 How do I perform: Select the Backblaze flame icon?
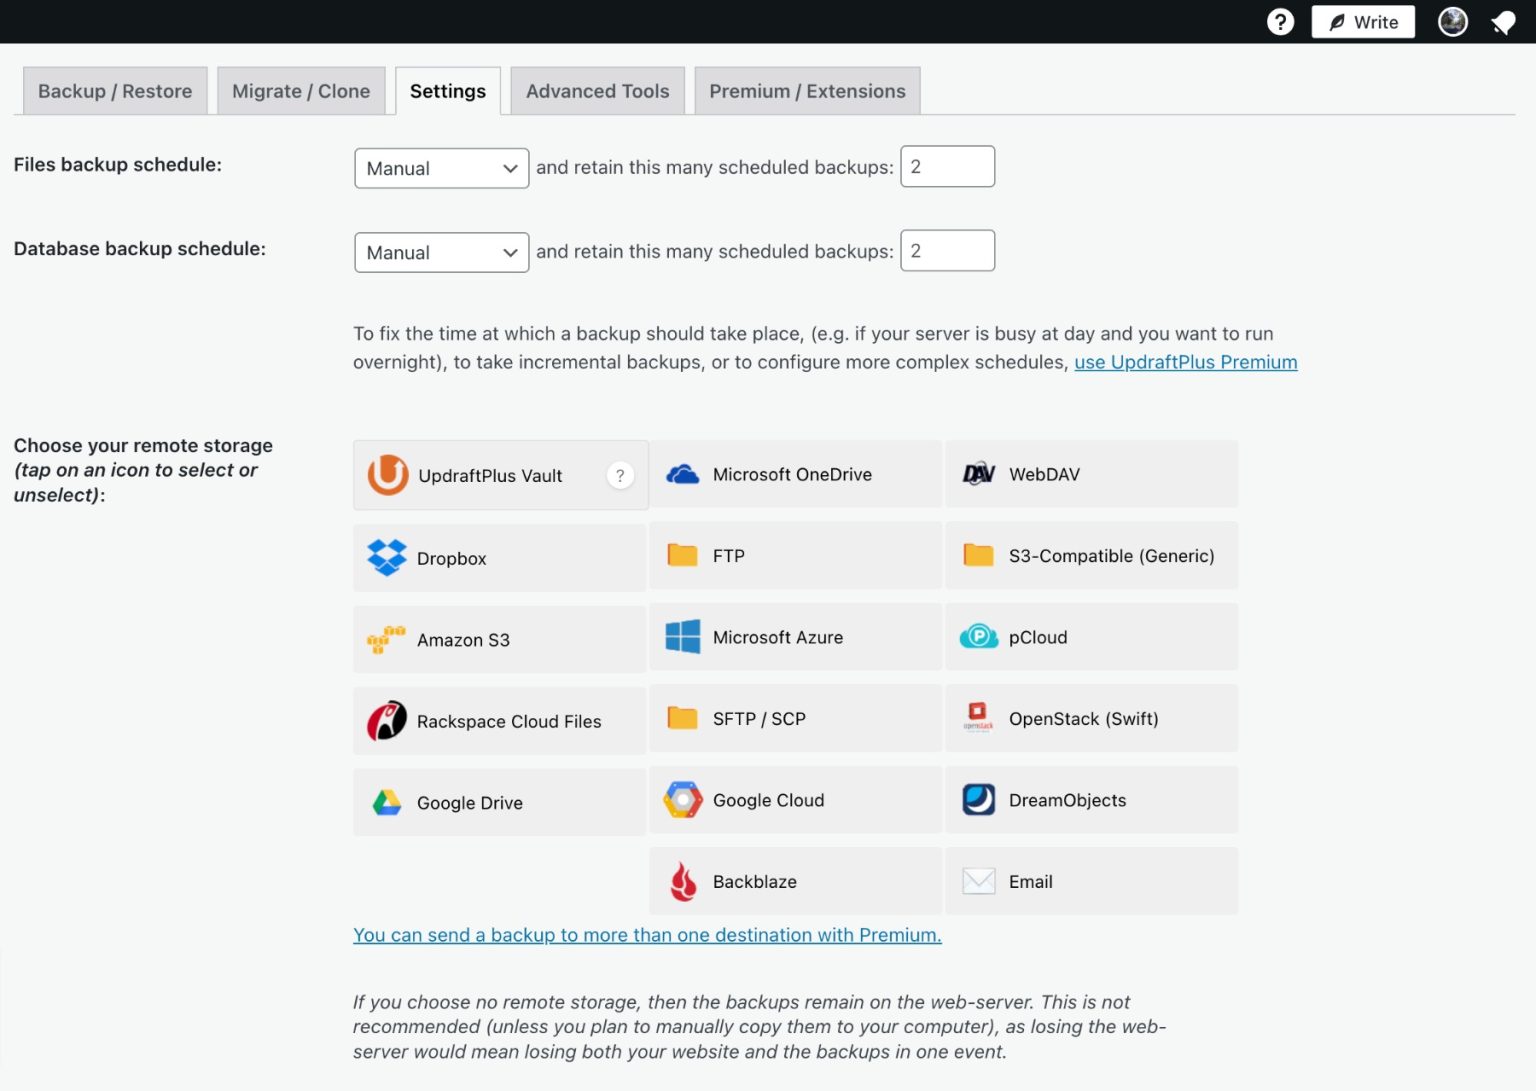[x=683, y=881]
